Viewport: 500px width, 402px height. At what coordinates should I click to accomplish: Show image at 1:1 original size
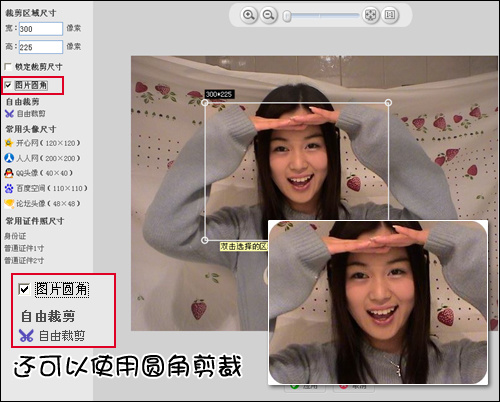coord(390,15)
